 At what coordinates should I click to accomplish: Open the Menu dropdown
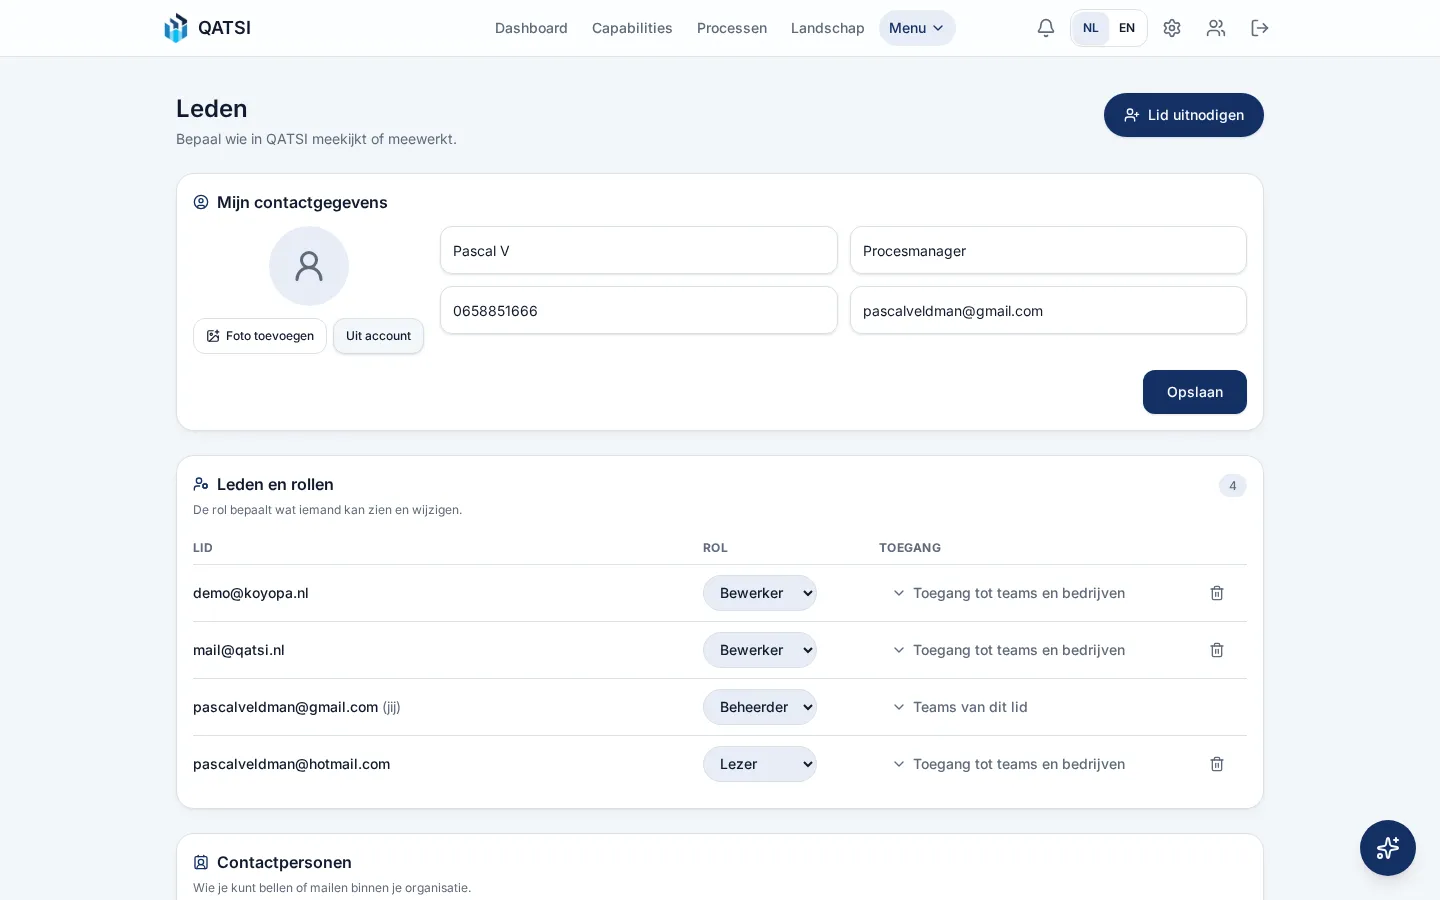917,28
